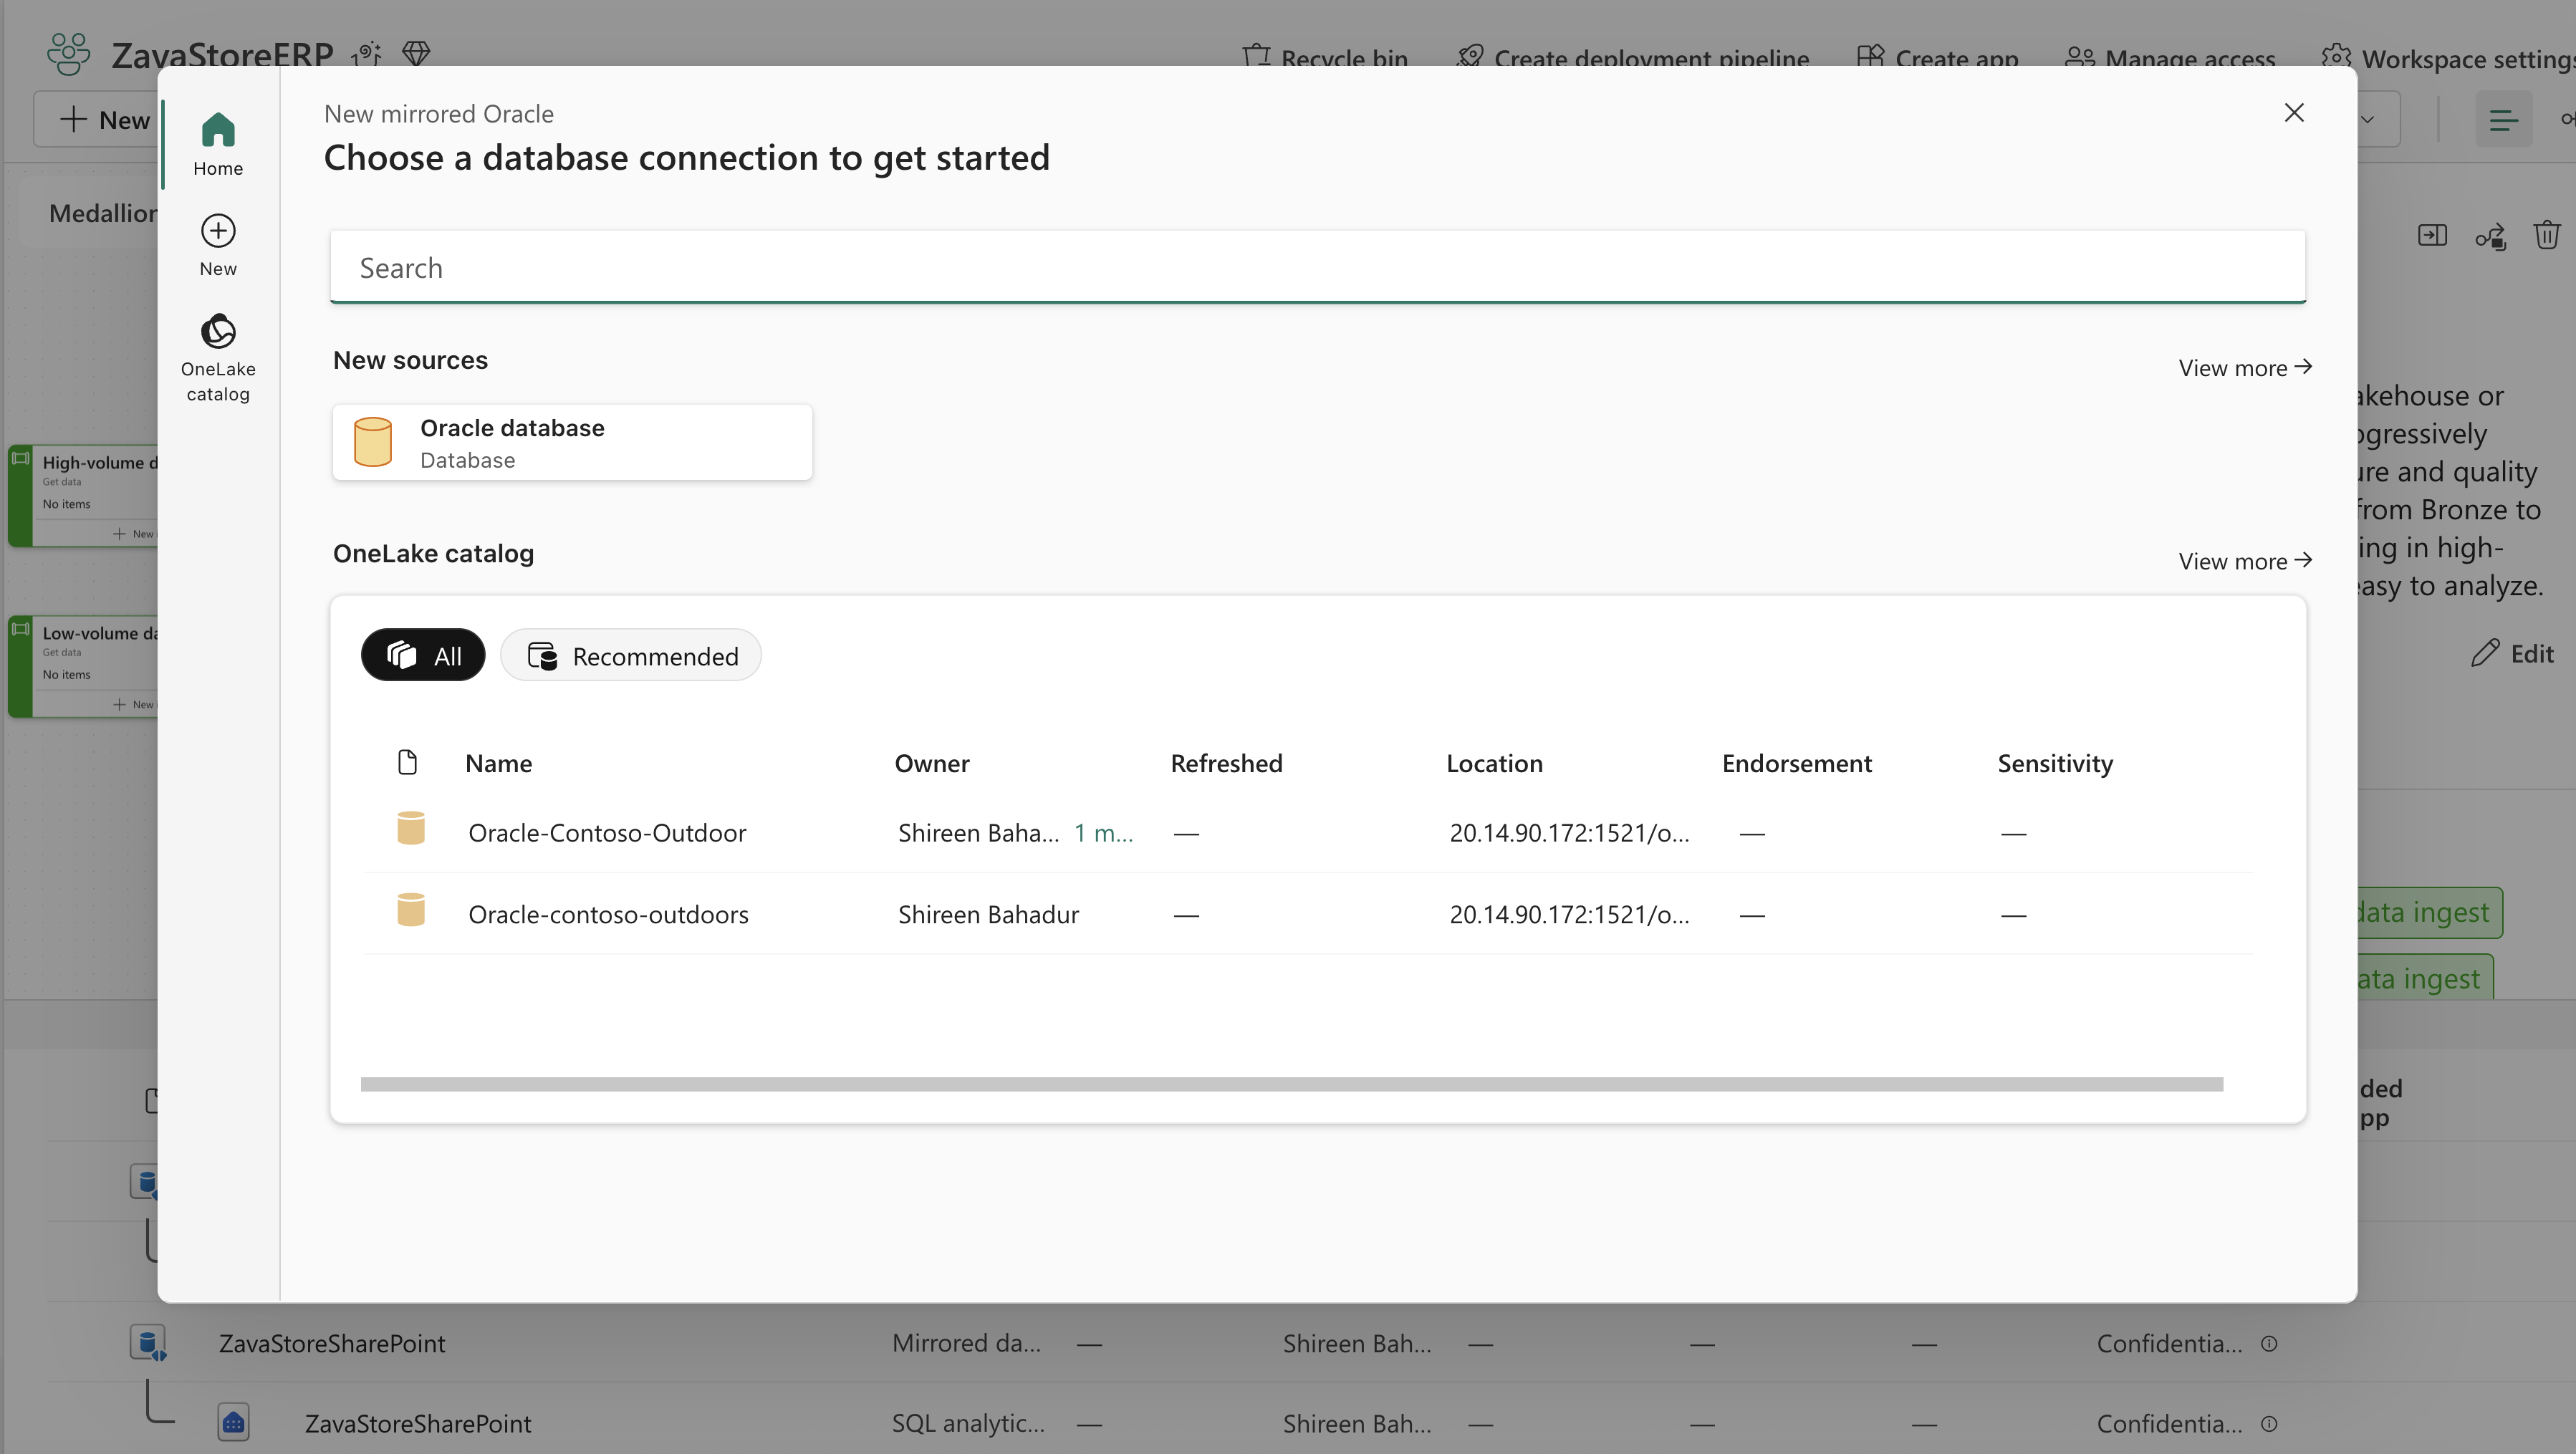Focus the Search input field

1317,268
